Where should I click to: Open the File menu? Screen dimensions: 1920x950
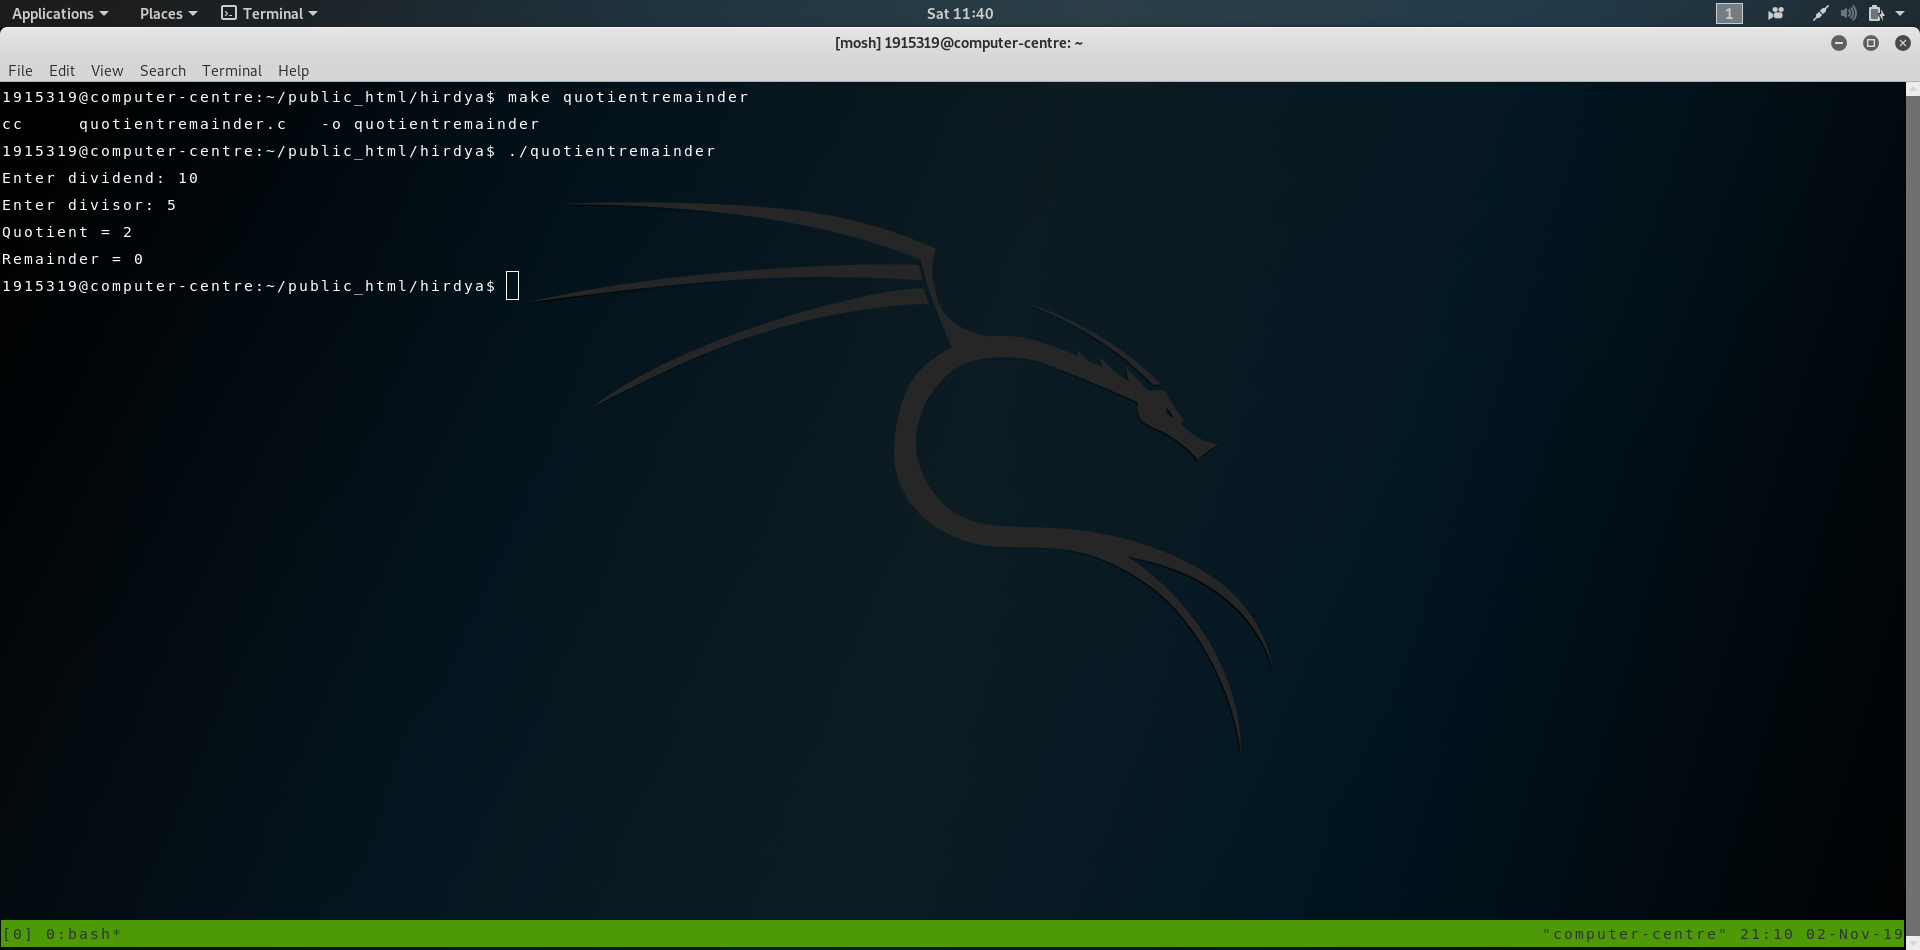point(20,71)
